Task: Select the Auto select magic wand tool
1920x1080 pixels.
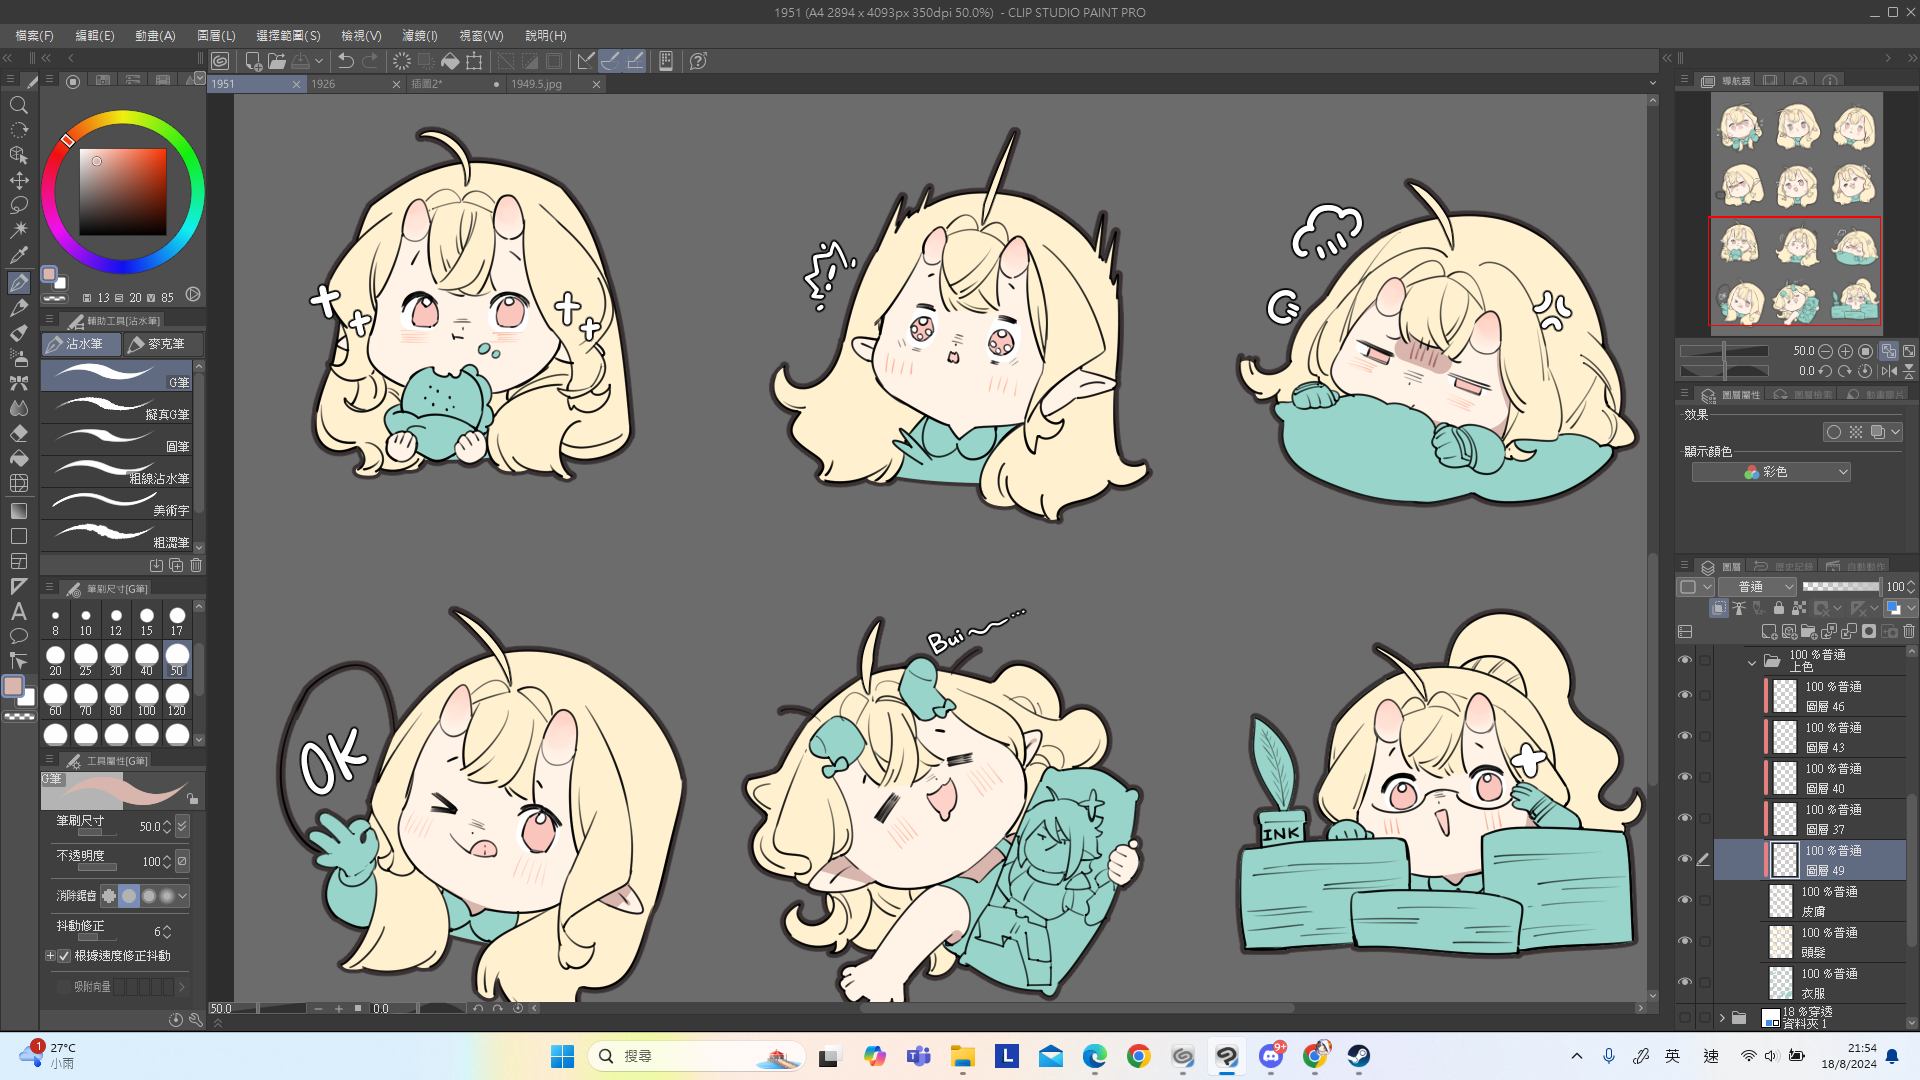Action: tap(18, 230)
